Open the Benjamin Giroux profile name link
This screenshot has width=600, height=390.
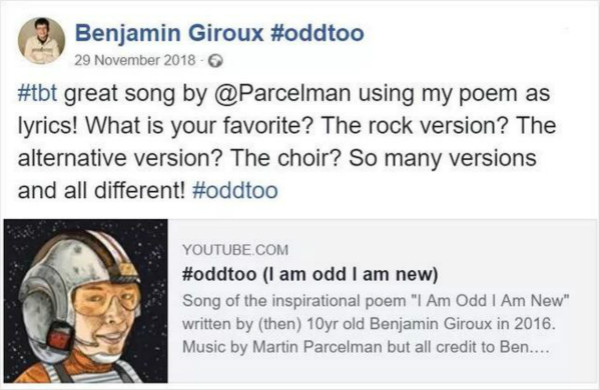[169, 33]
